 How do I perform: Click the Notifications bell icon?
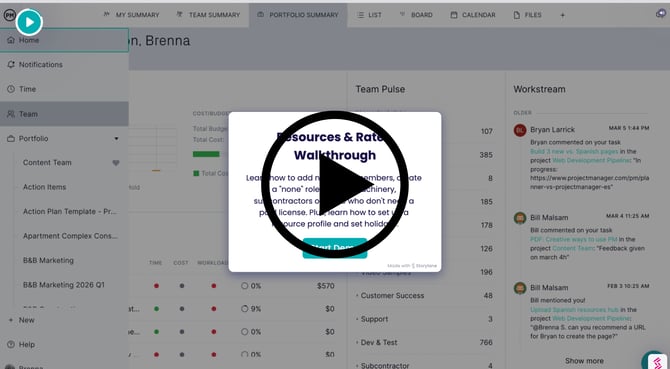pos(11,64)
